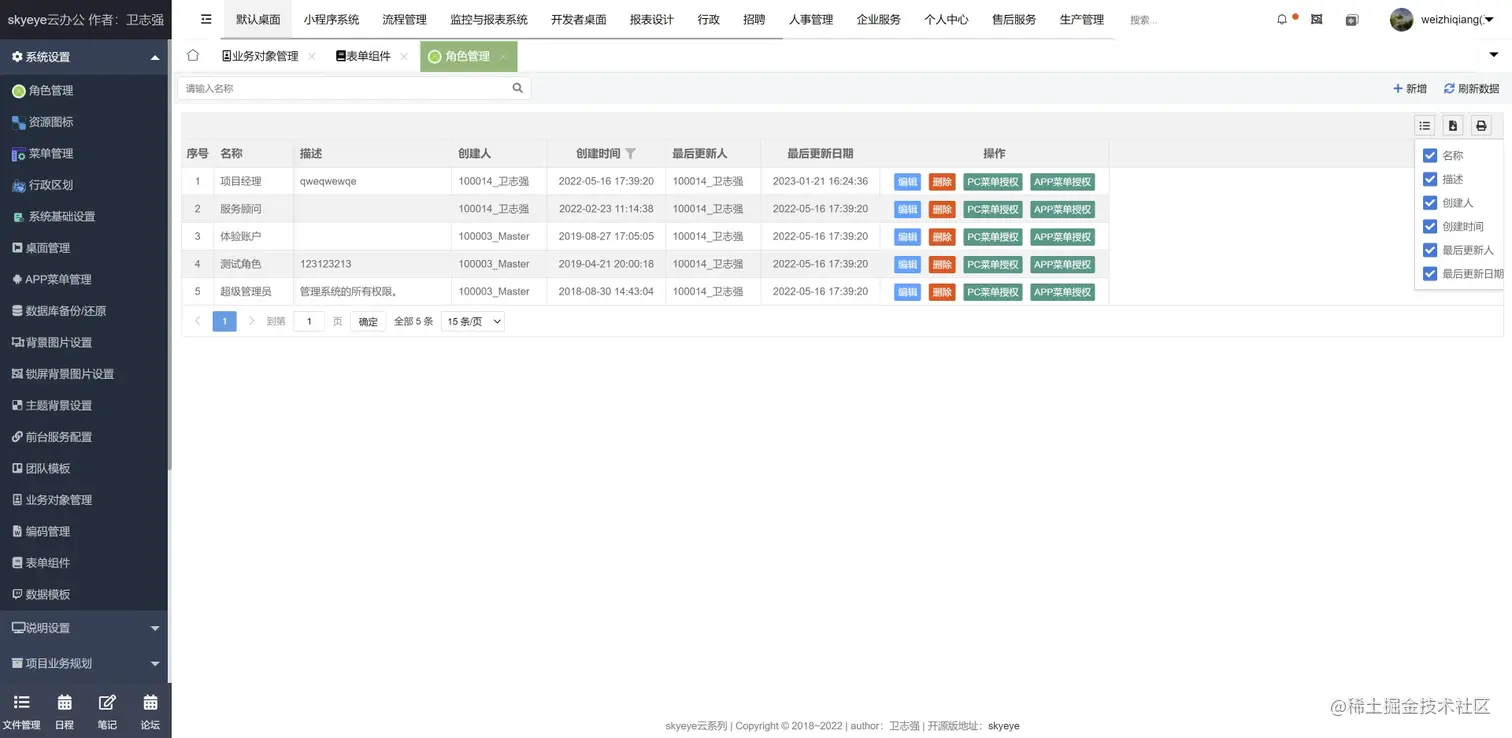
Task: Open the column filter list icon
Action: (x=1425, y=125)
